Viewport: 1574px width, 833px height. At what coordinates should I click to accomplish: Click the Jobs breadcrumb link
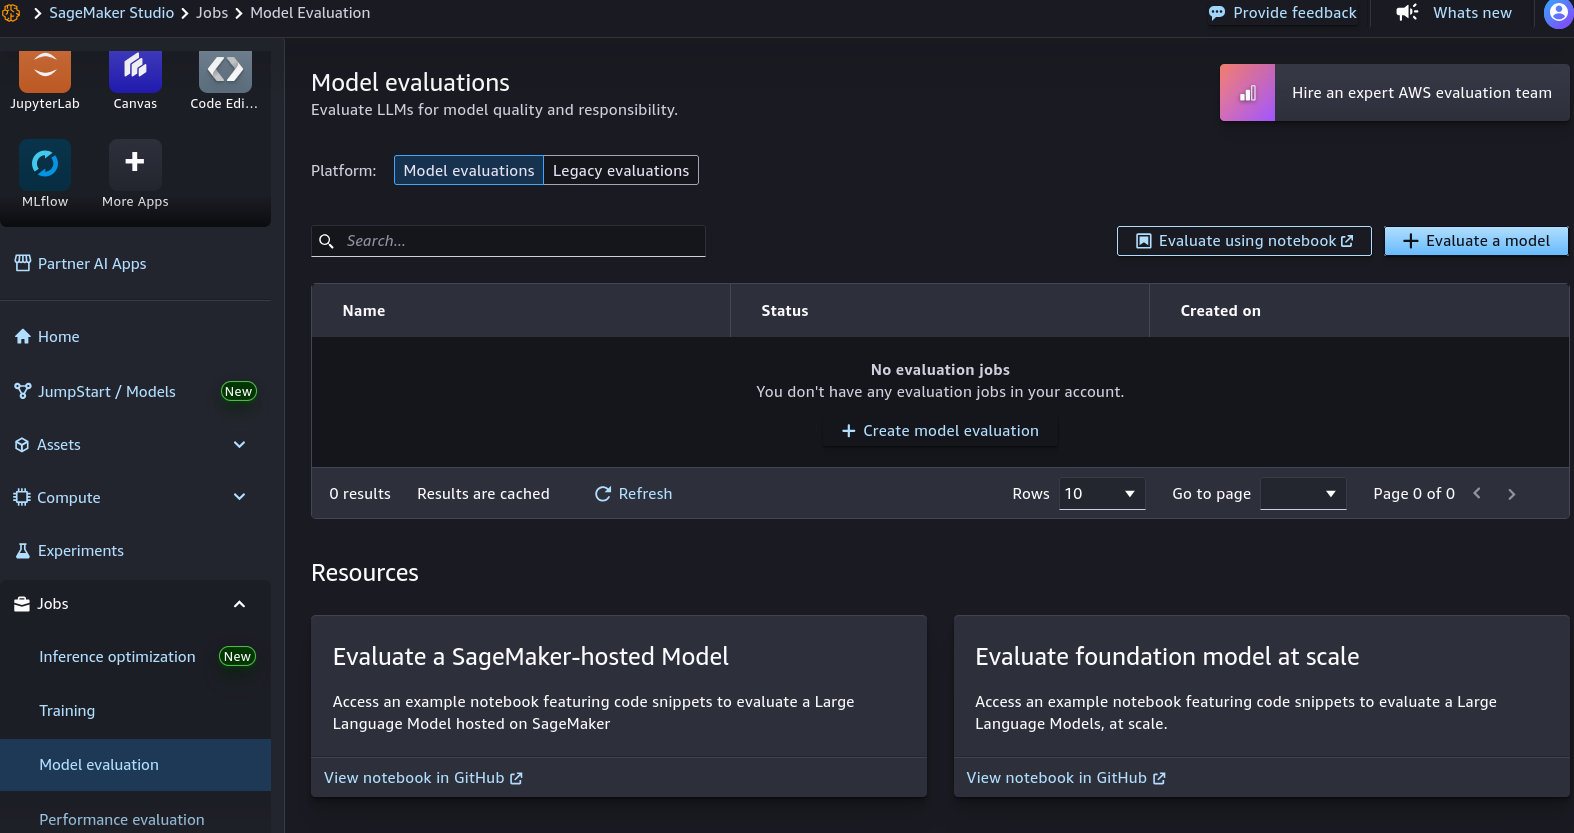coord(212,13)
